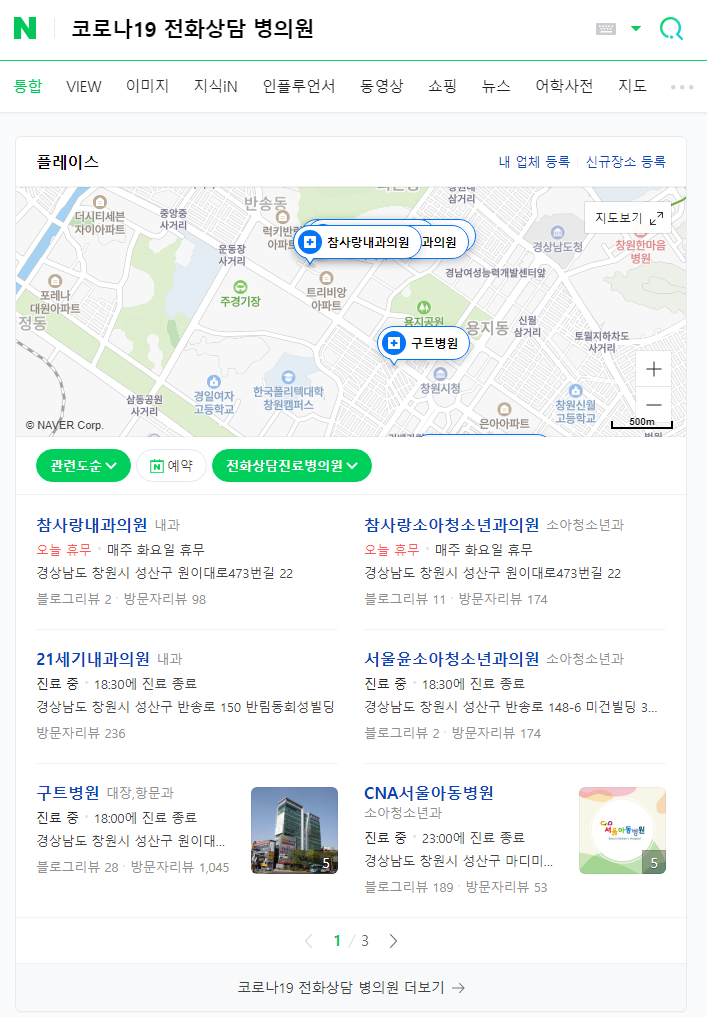Viewport: 707px width, 1017px height.
Task: Open the 인플루언서 tab
Action: [299, 86]
